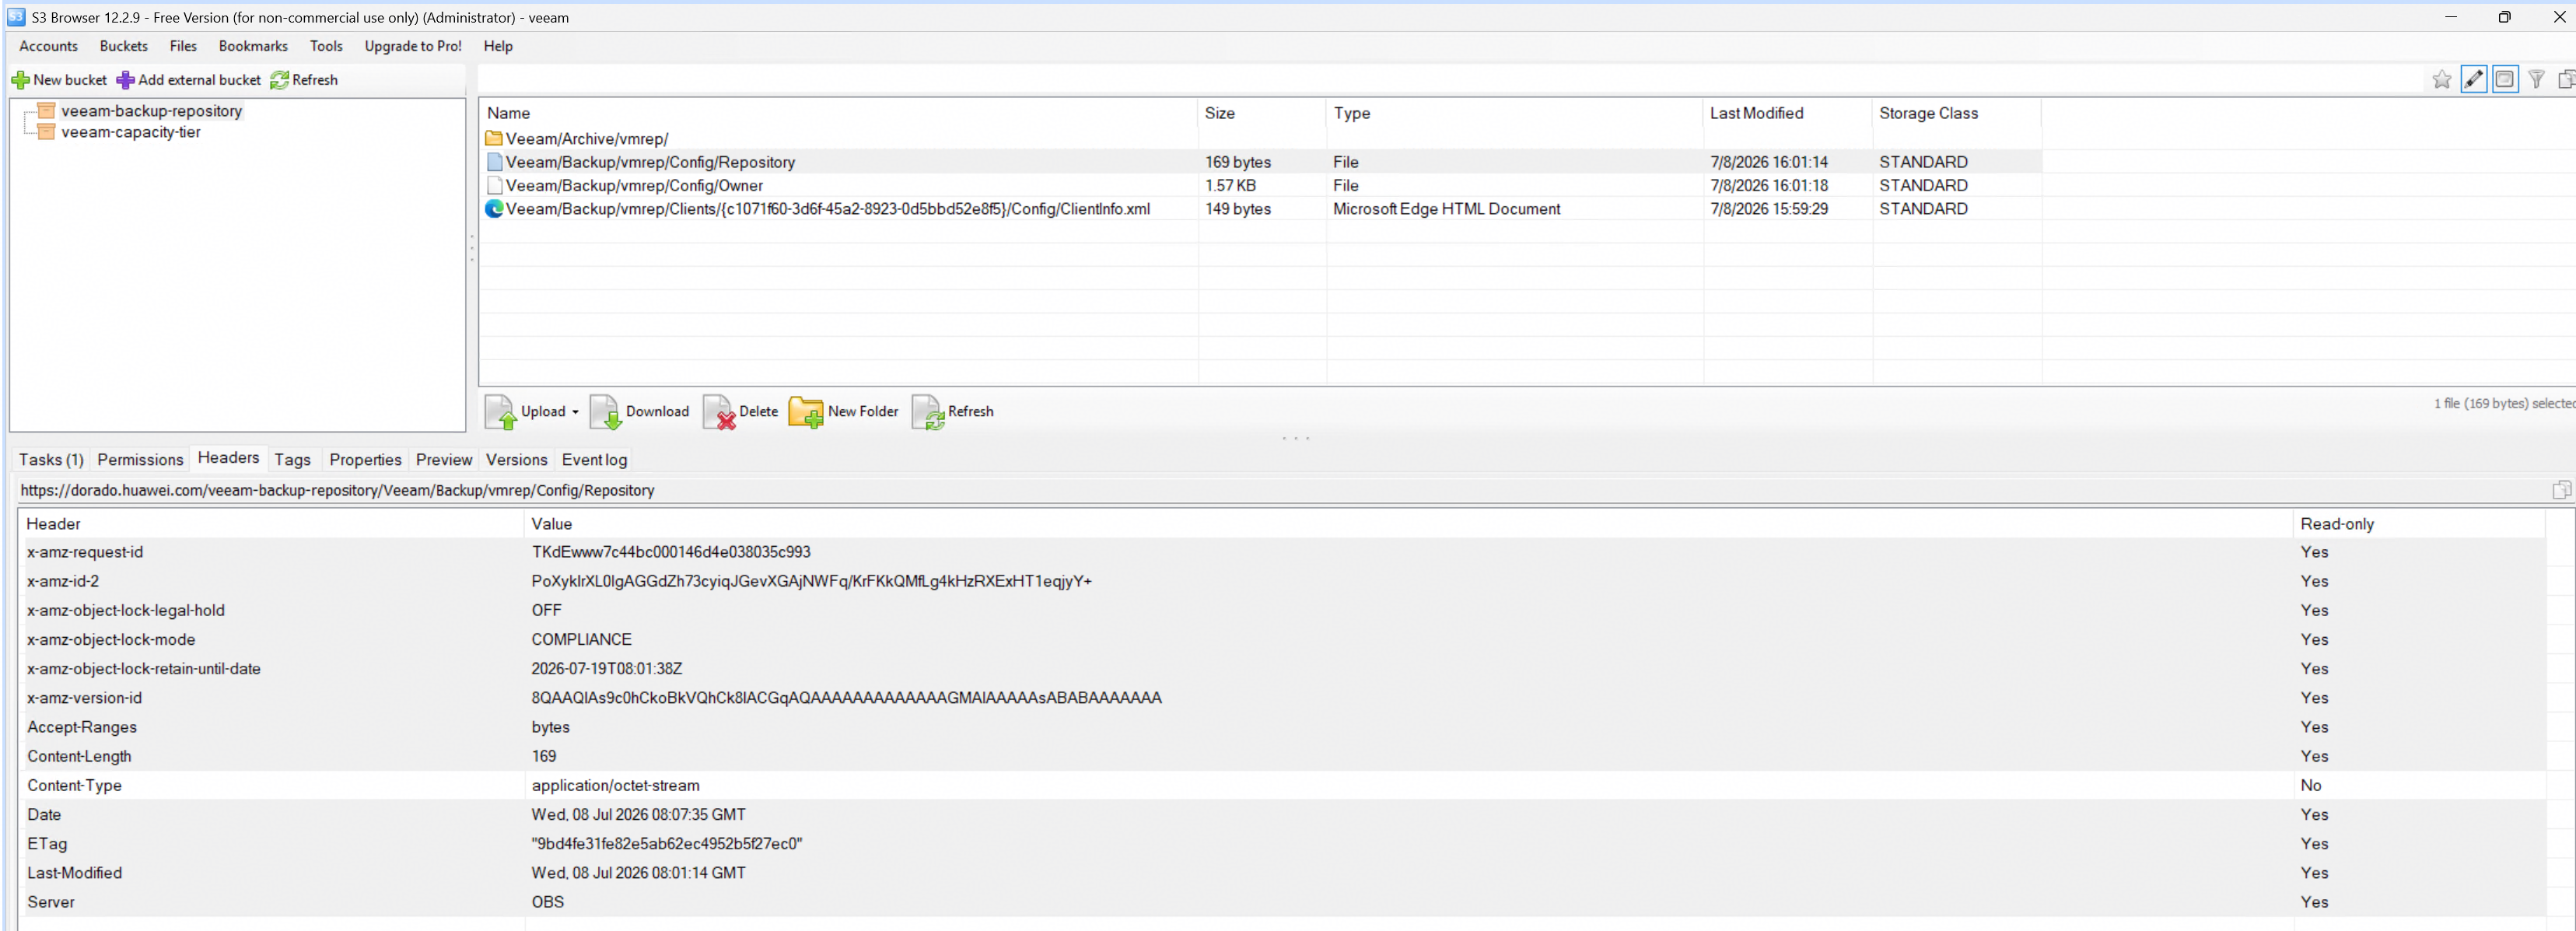Open the Tools menu
This screenshot has height=931, width=2576.
coord(326,46)
